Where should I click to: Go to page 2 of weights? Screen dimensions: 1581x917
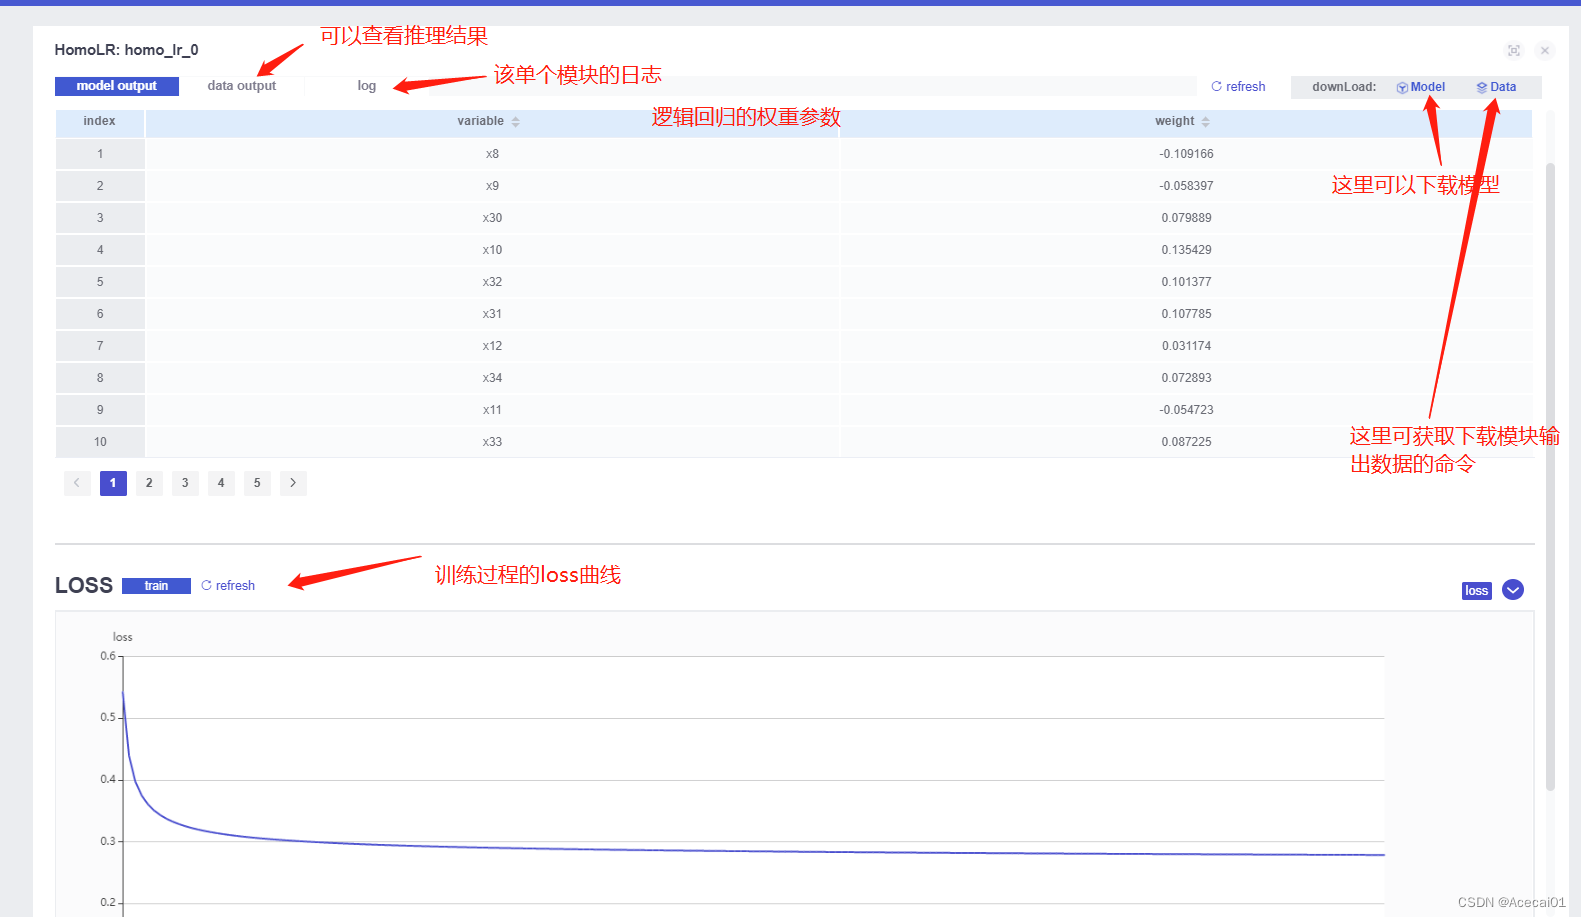coord(149,483)
